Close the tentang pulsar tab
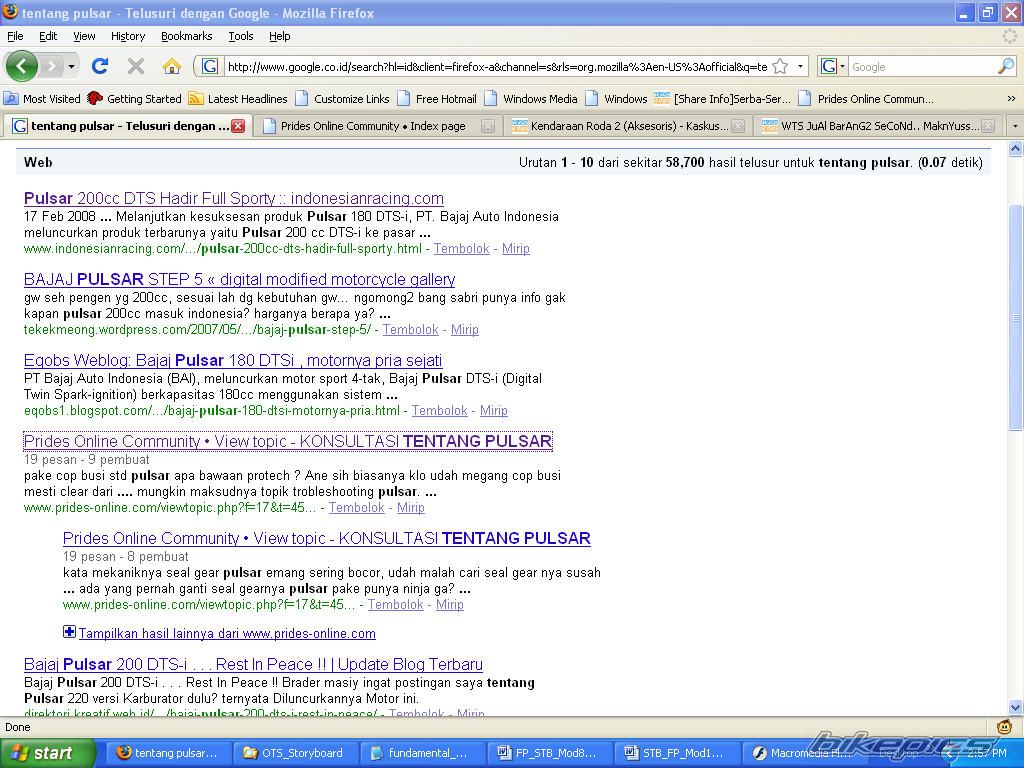This screenshot has width=1024, height=768. pos(238,126)
